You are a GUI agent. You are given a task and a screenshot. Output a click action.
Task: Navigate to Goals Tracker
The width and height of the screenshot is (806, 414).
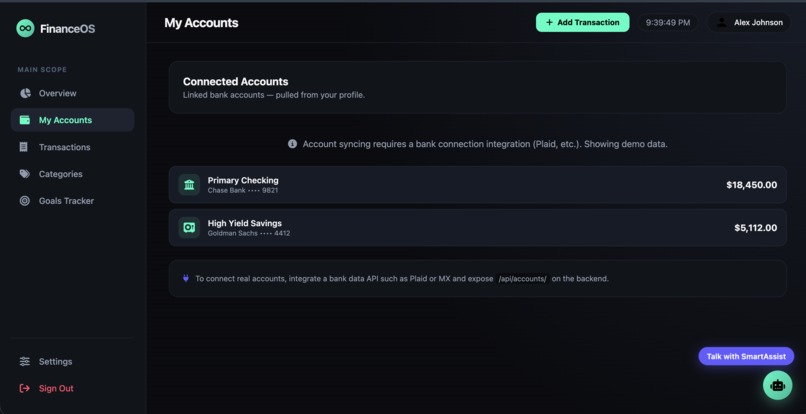[72, 201]
